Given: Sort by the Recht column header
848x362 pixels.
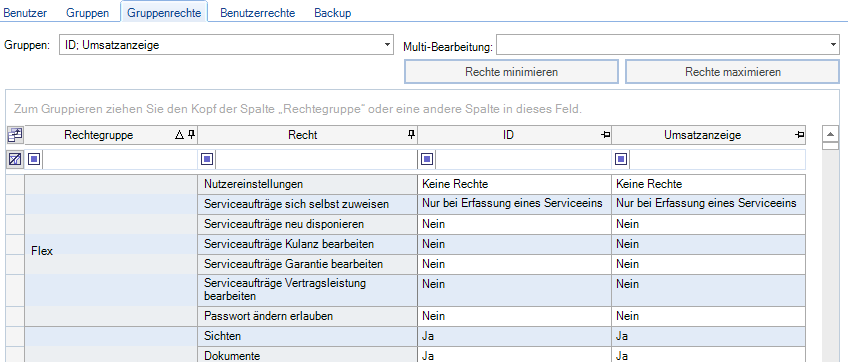Looking at the screenshot, I should 308,135.
